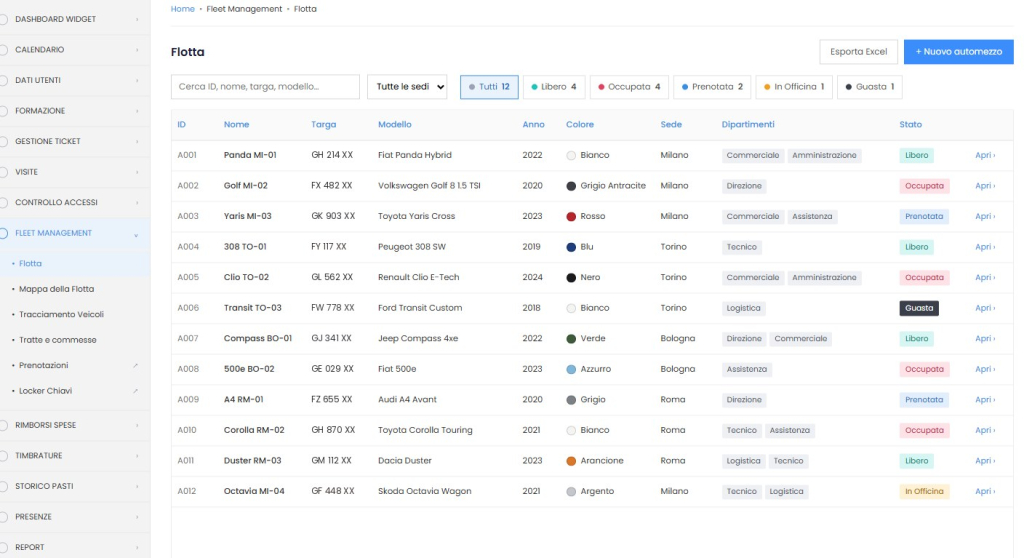Collapse the Fleet Management menu chevron

point(136,234)
